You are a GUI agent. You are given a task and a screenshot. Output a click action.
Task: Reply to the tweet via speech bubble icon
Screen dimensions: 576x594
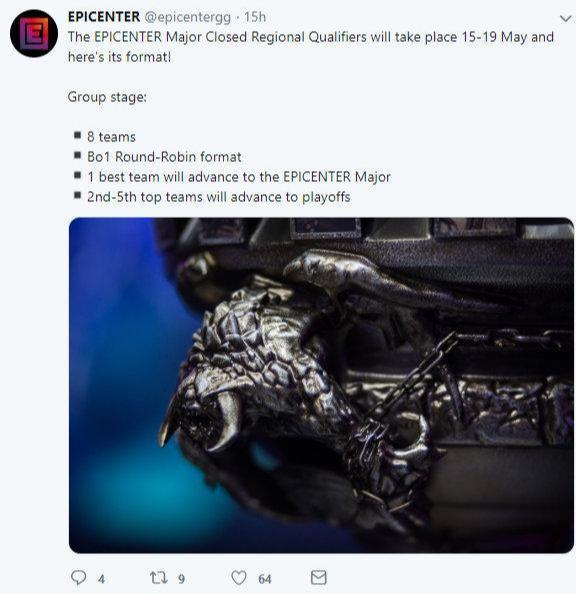click(78, 578)
